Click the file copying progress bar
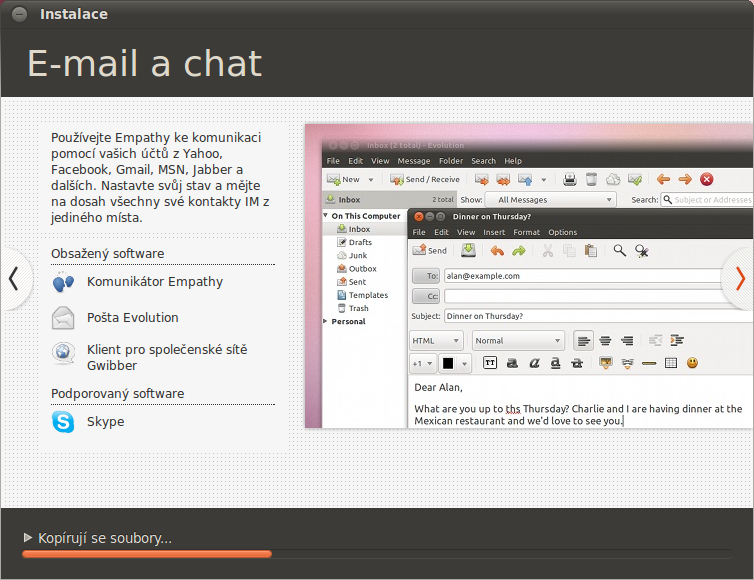The width and height of the screenshot is (754, 580). pyautogui.click(x=377, y=554)
